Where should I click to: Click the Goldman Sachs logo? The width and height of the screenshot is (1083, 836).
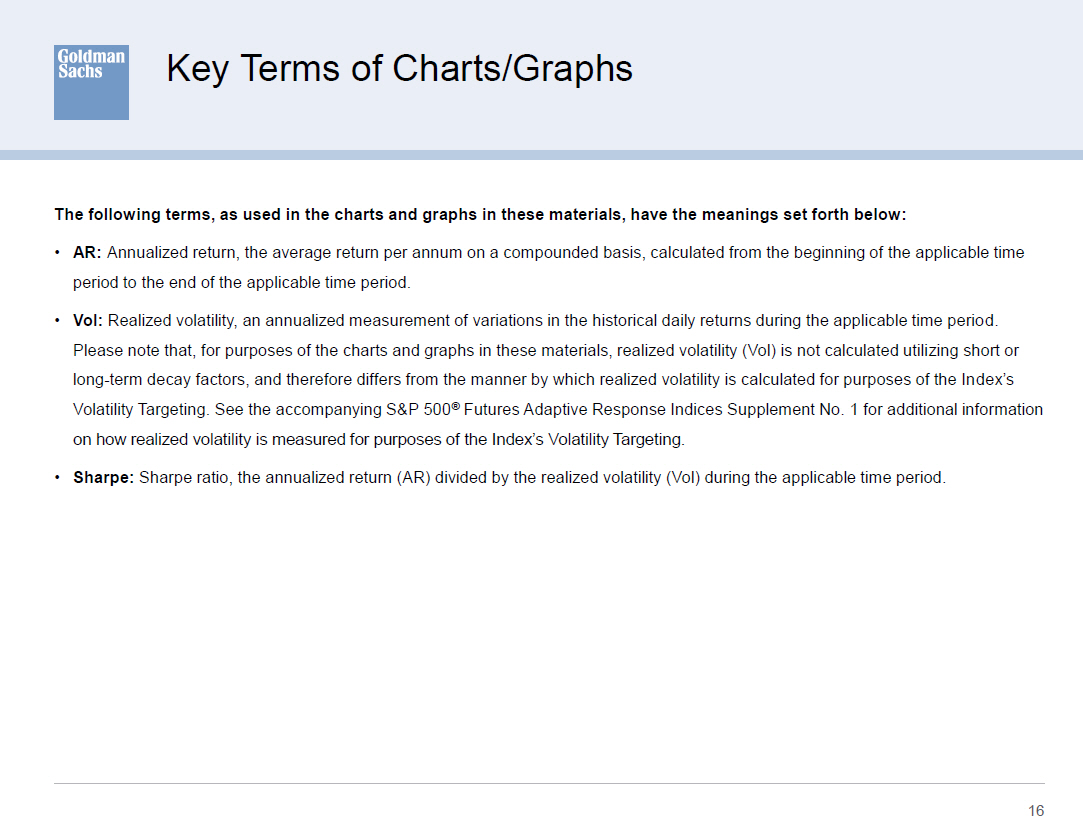pyautogui.click(x=91, y=82)
